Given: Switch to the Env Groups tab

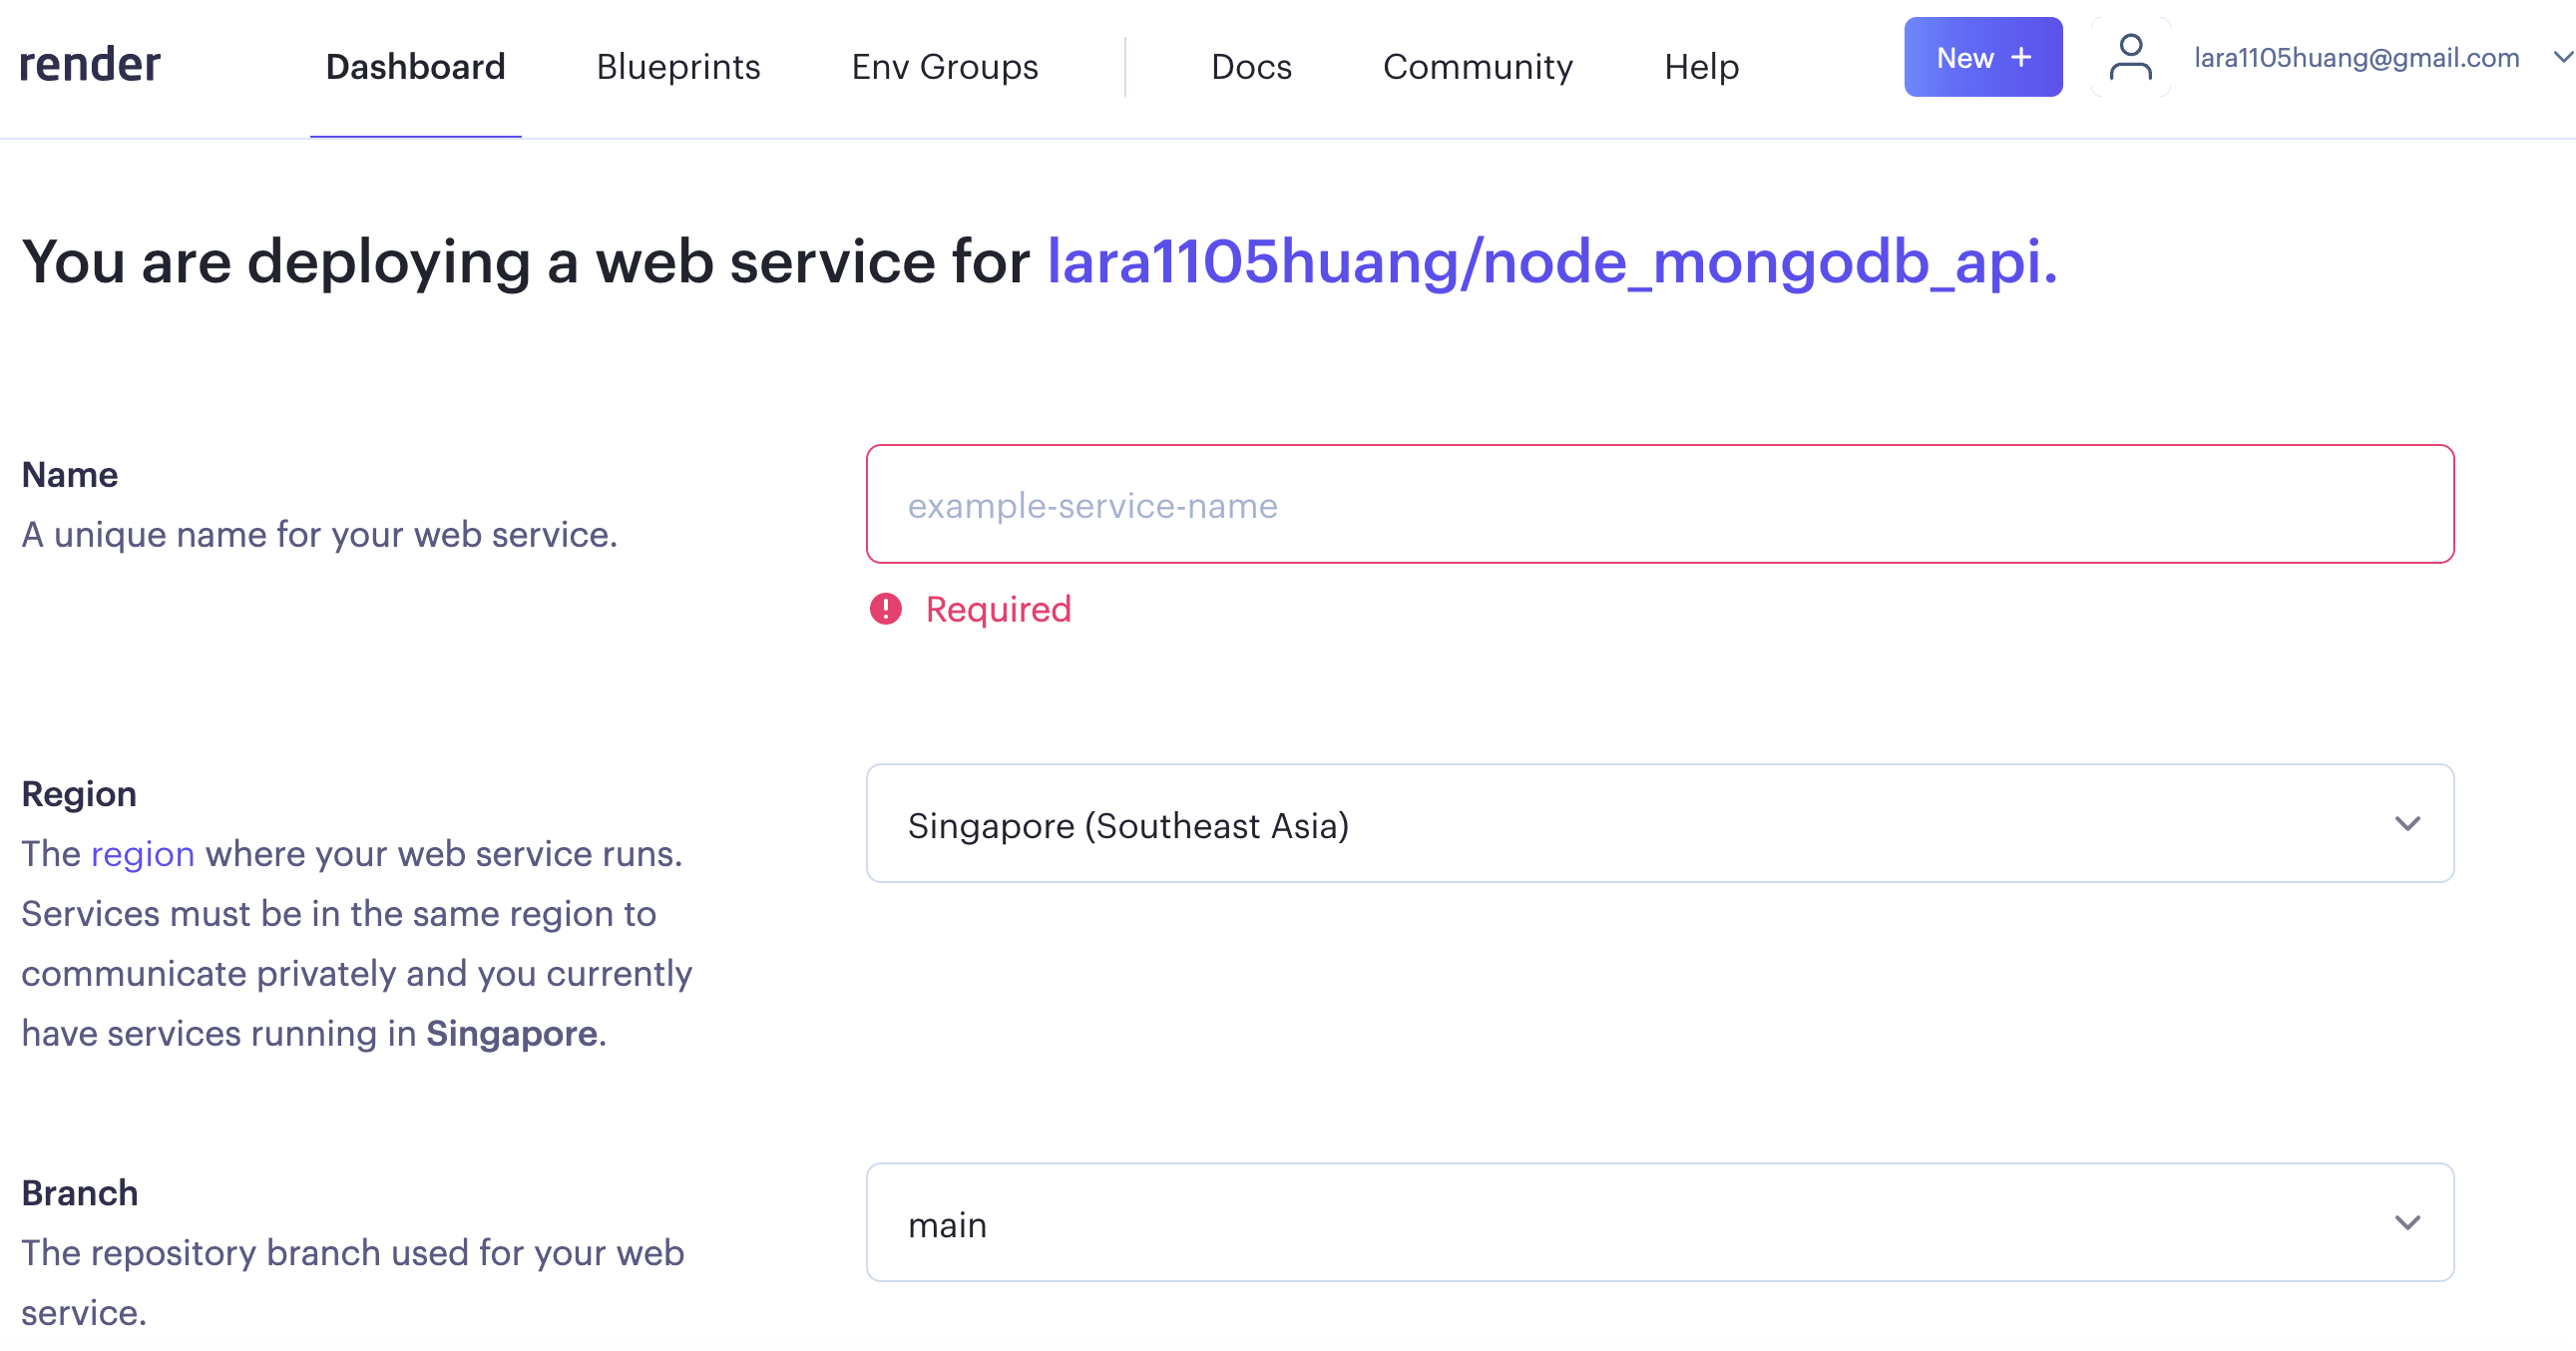Looking at the screenshot, I should pos(944,66).
